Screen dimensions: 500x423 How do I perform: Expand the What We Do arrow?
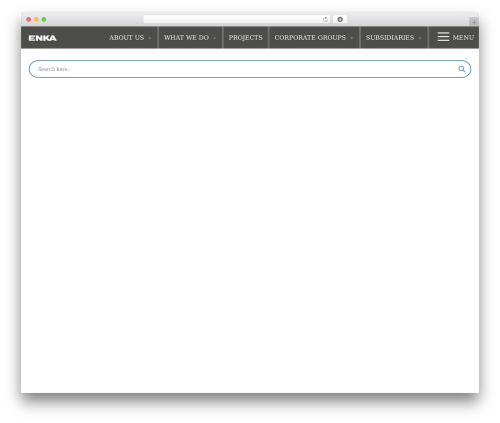(x=214, y=38)
